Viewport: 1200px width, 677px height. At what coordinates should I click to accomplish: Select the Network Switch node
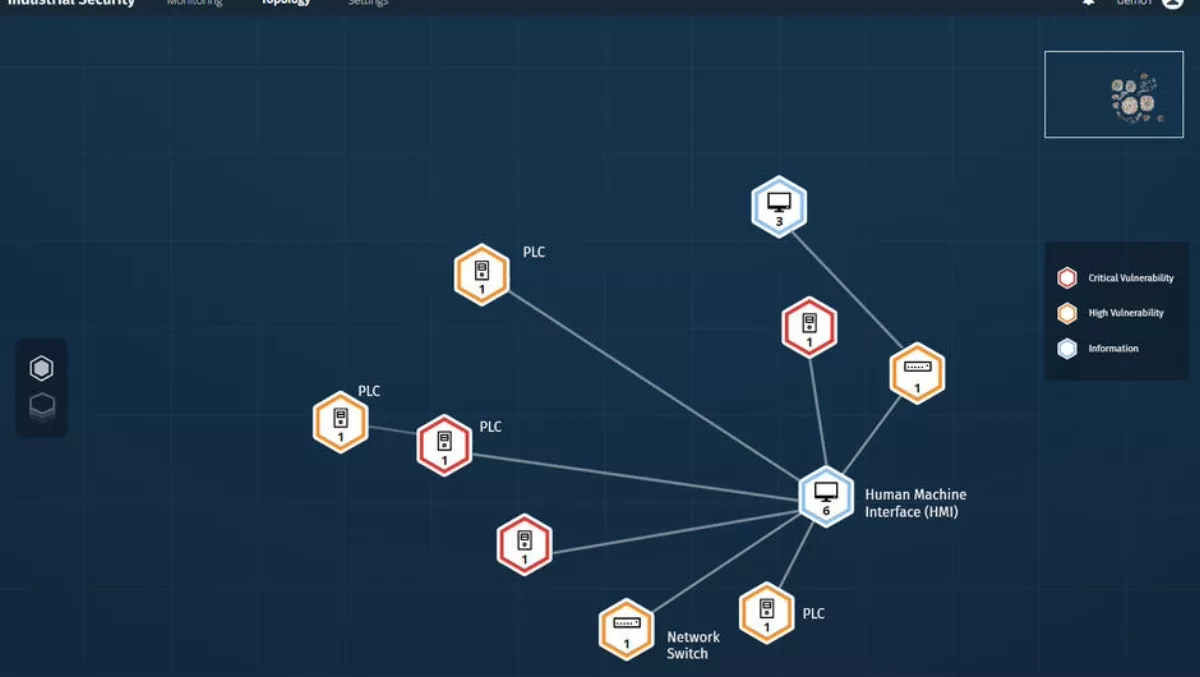pos(627,629)
